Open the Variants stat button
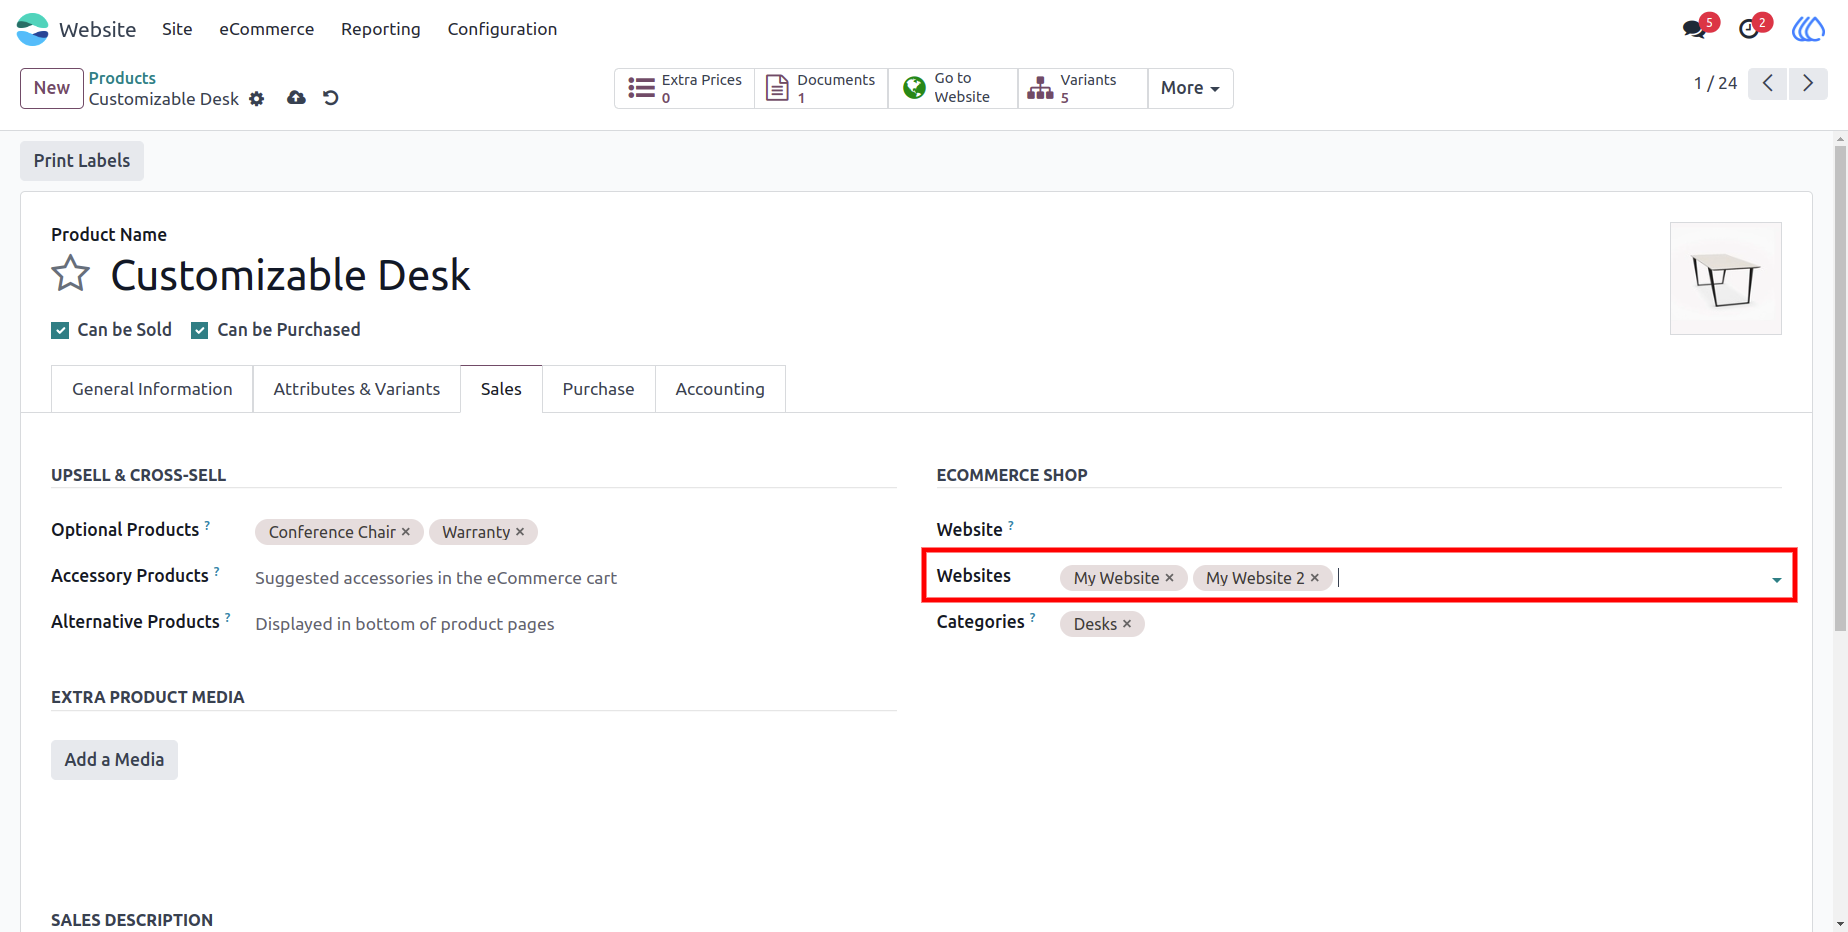Image resolution: width=1848 pixels, height=932 pixels. coord(1082,88)
